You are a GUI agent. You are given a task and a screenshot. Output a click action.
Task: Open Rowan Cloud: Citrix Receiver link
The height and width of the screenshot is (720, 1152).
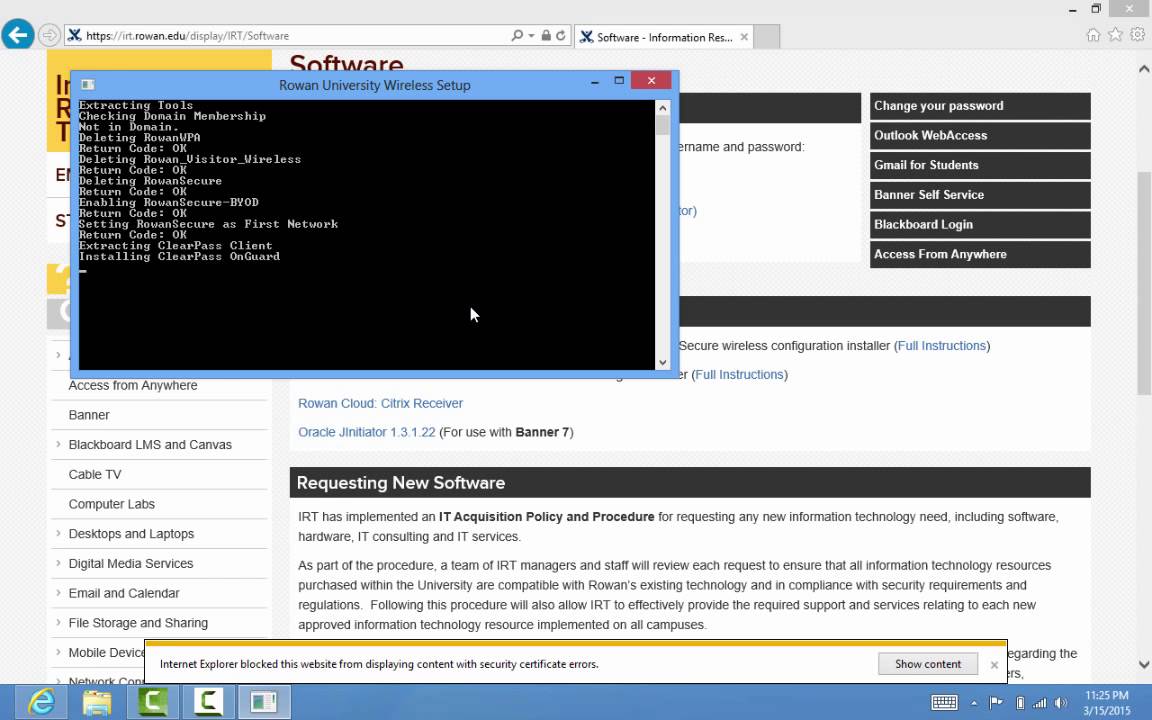pyautogui.click(x=381, y=403)
